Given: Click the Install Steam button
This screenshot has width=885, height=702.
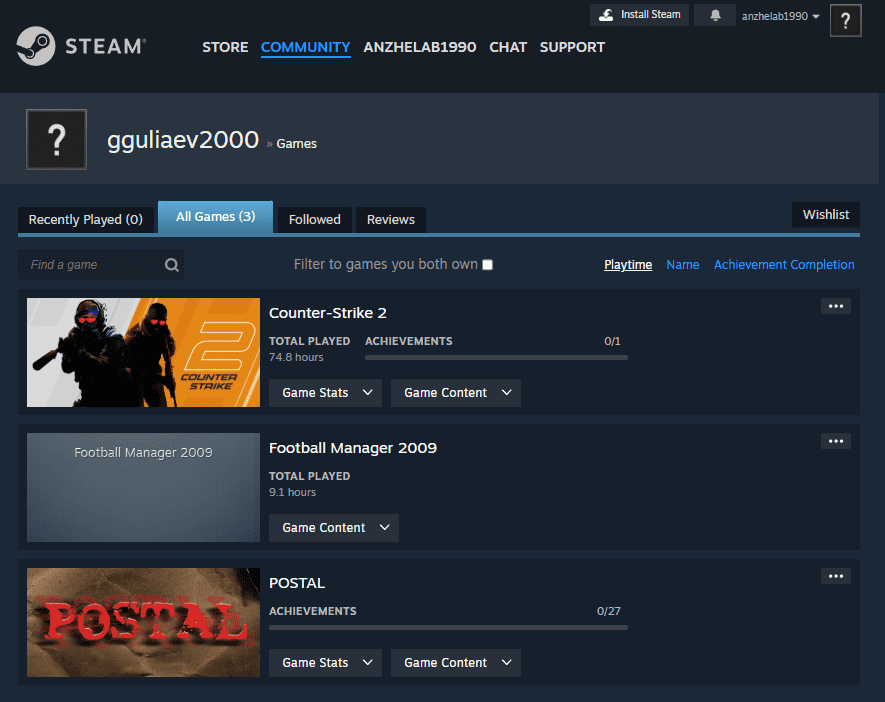Looking at the screenshot, I should point(639,15).
